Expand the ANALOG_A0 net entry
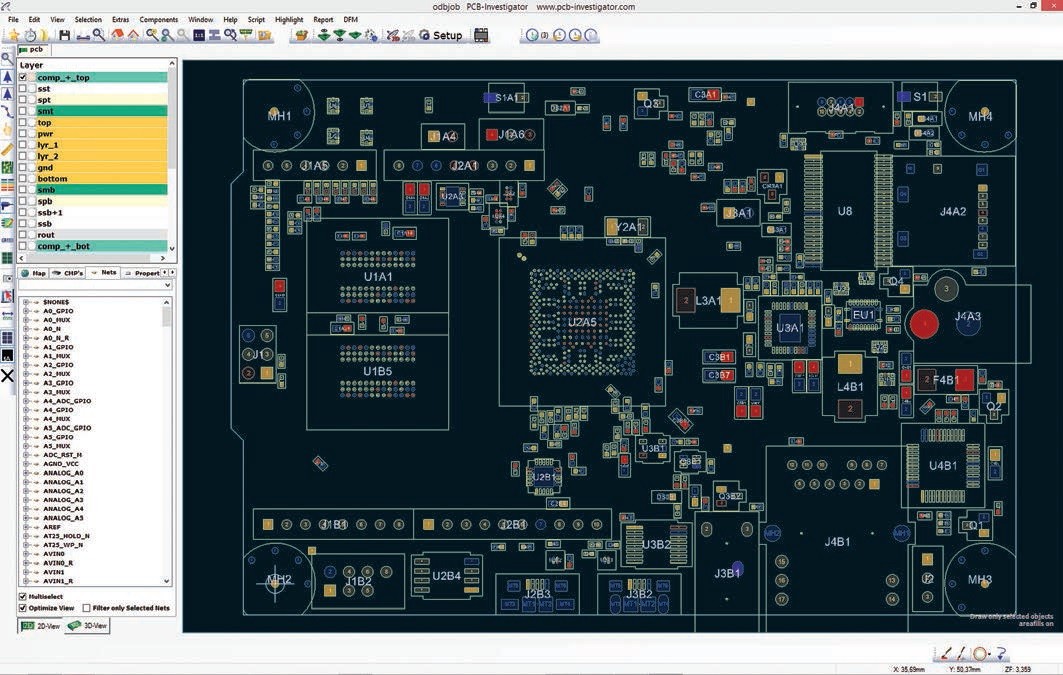The height and width of the screenshot is (675, 1063). point(27,473)
